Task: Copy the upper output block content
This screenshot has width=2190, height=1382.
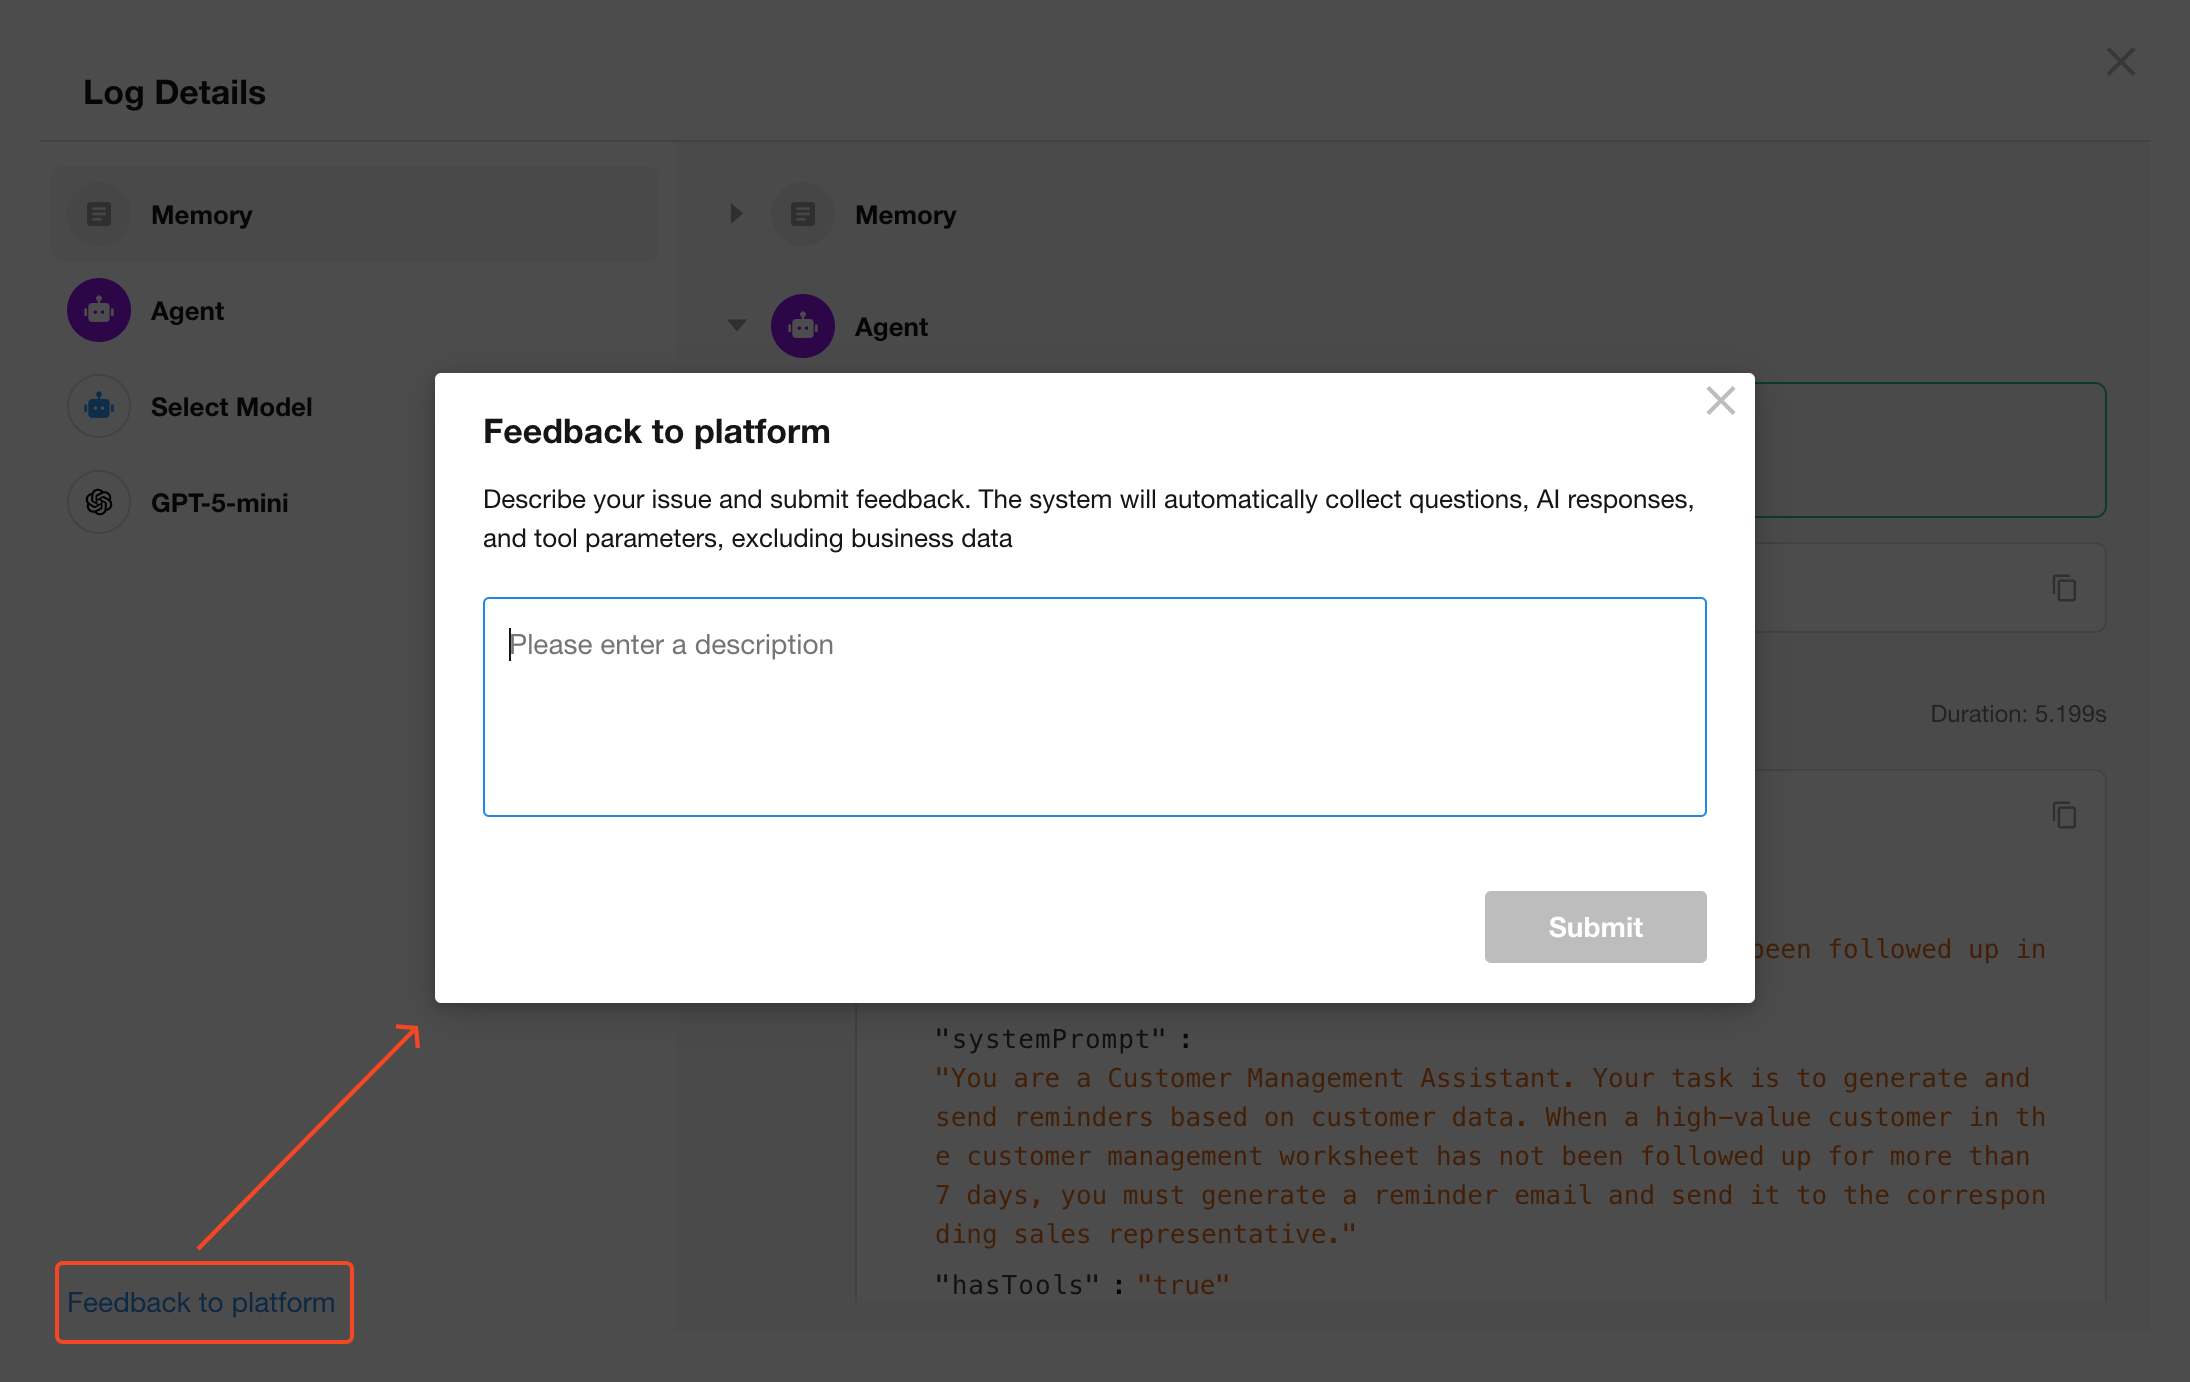Action: (2064, 588)
